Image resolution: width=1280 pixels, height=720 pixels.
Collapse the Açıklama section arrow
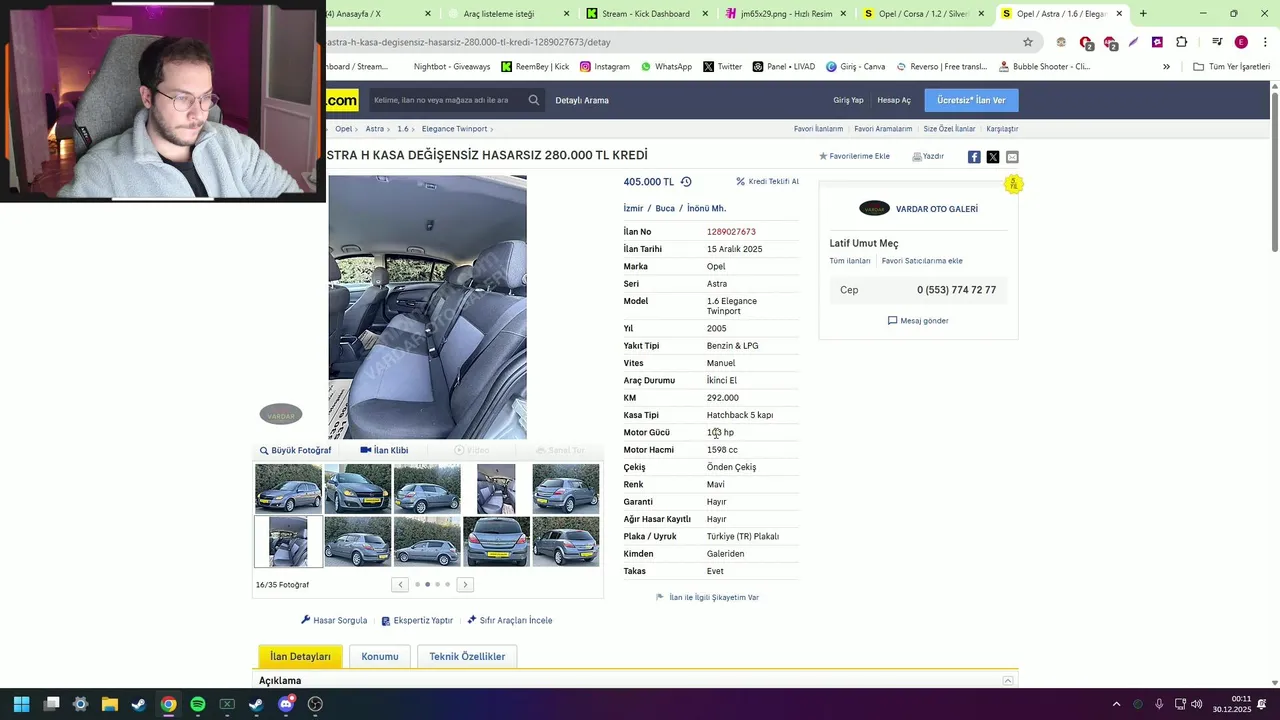click(1008, 681)
